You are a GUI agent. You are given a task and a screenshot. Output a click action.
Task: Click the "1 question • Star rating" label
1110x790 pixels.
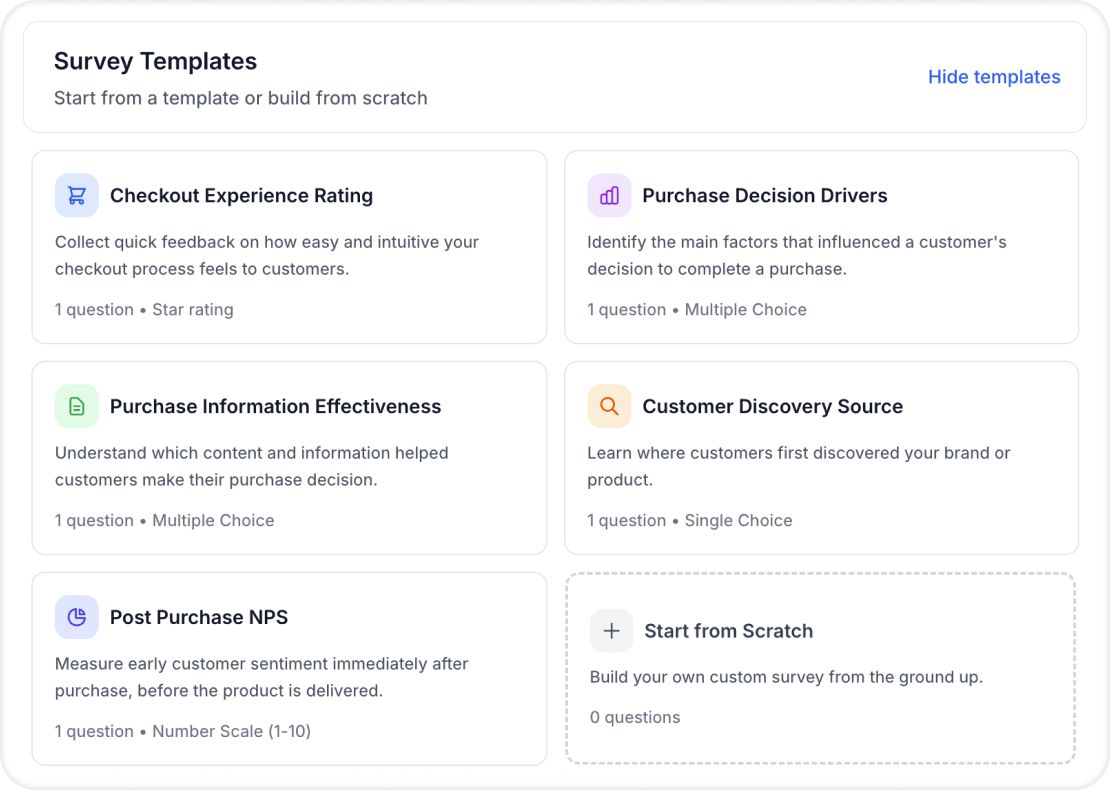pyautogui.click(x=144, y=310)
